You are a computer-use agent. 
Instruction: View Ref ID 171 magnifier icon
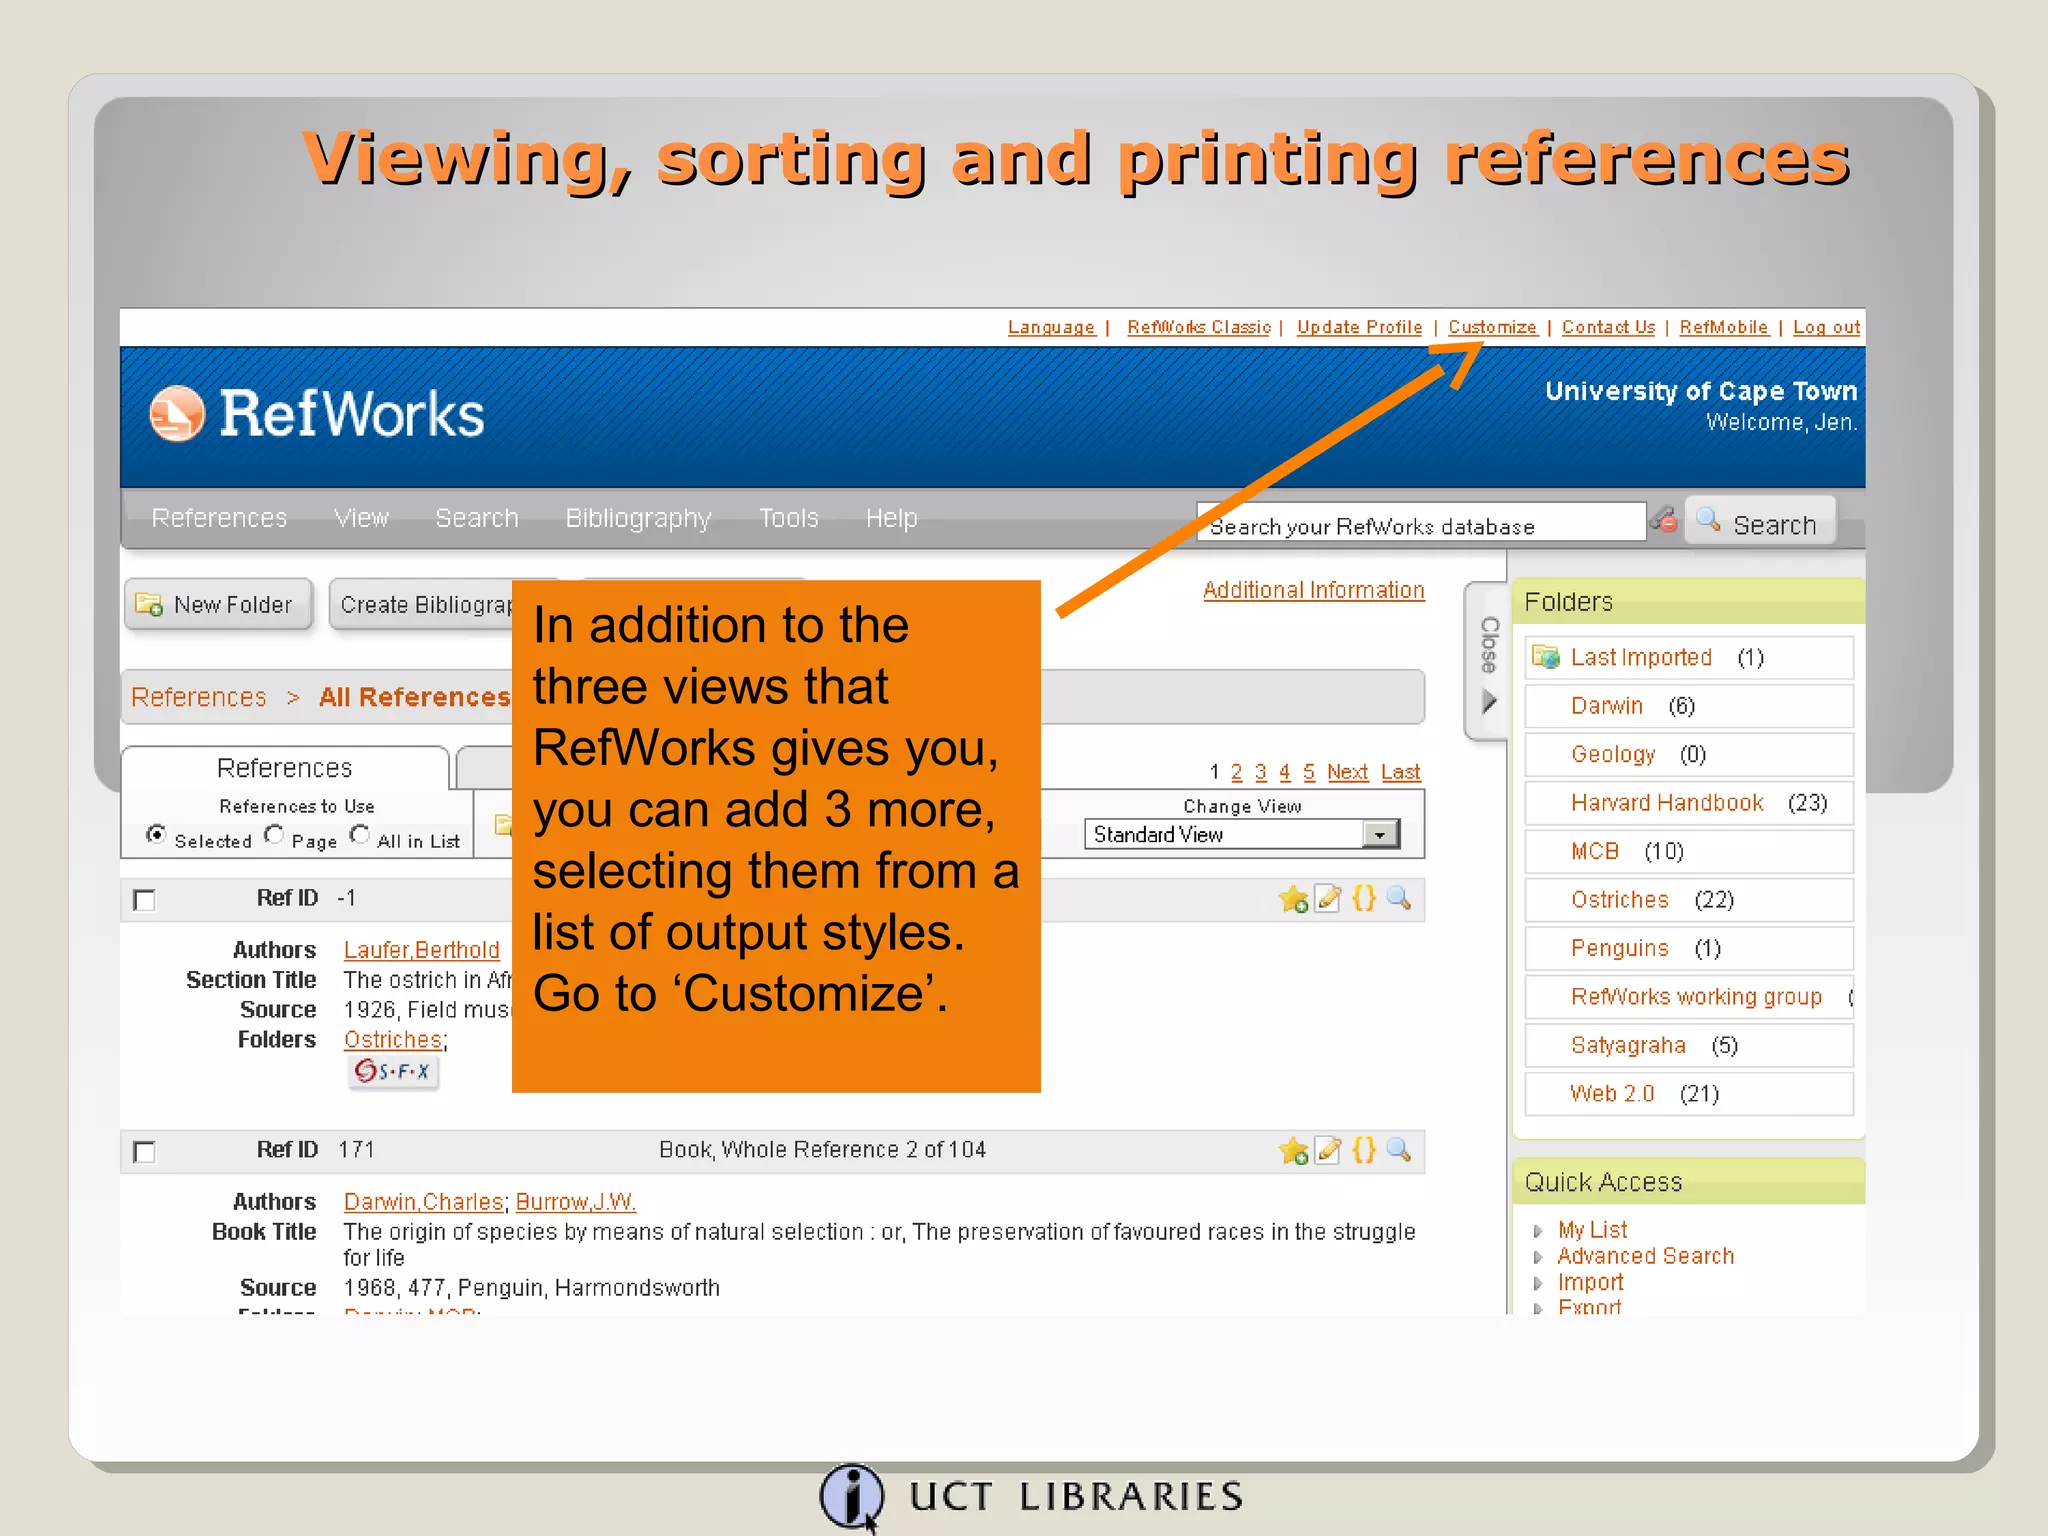click(x=1399, y=1150)
